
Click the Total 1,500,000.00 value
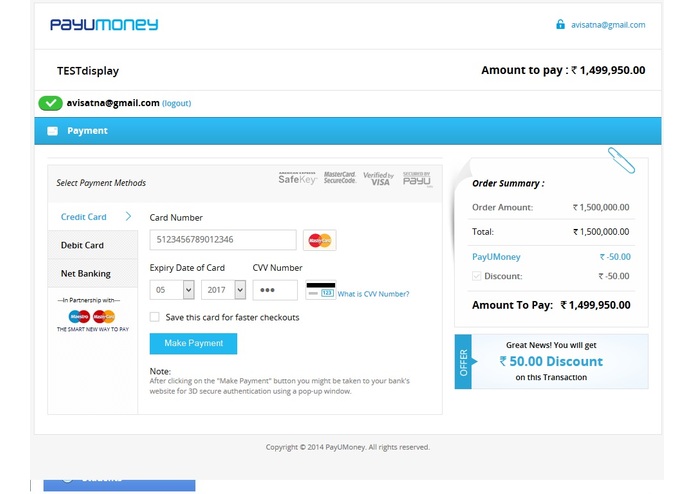coord(601,231)
